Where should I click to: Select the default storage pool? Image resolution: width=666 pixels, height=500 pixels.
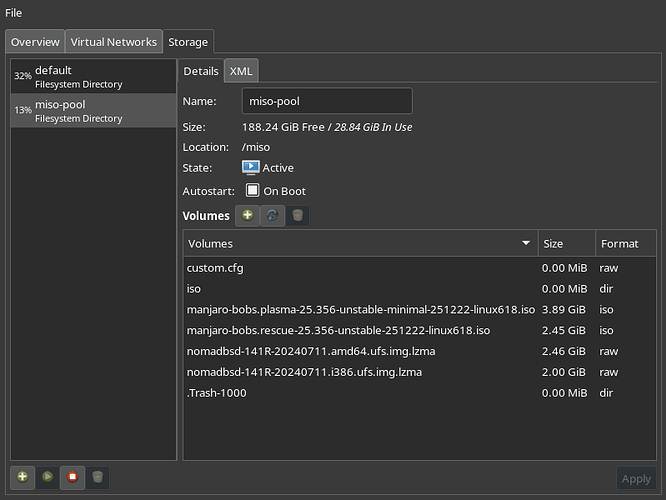click(x=92, y=77)
